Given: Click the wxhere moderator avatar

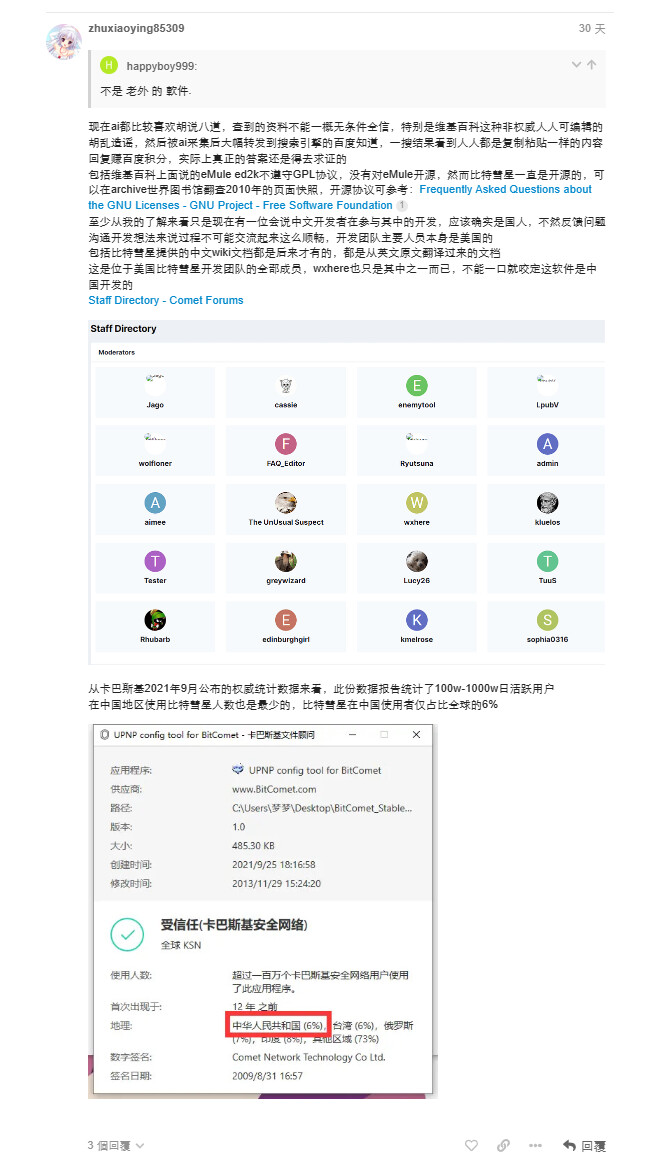Looking at the screenshot, I should click(416, 503).
